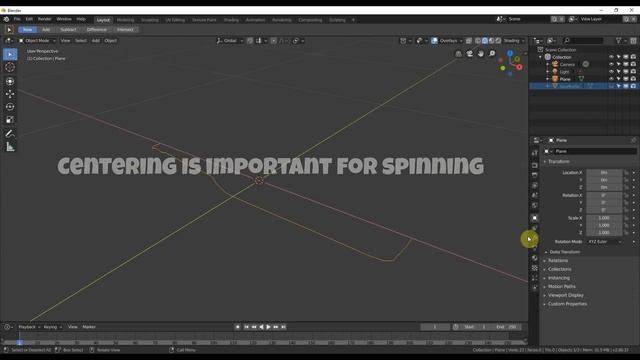Open the Object properties tab icon
This screenshot has width=640, height=360.
[535, 218]
